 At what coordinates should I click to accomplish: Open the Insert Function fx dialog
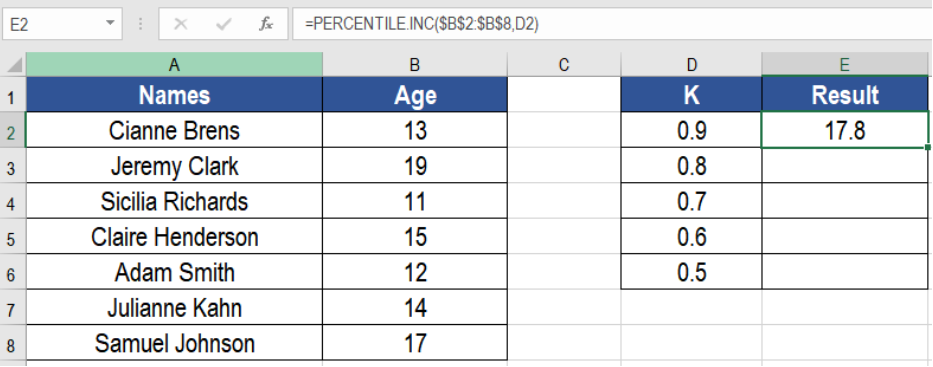(x=266, y=24)
